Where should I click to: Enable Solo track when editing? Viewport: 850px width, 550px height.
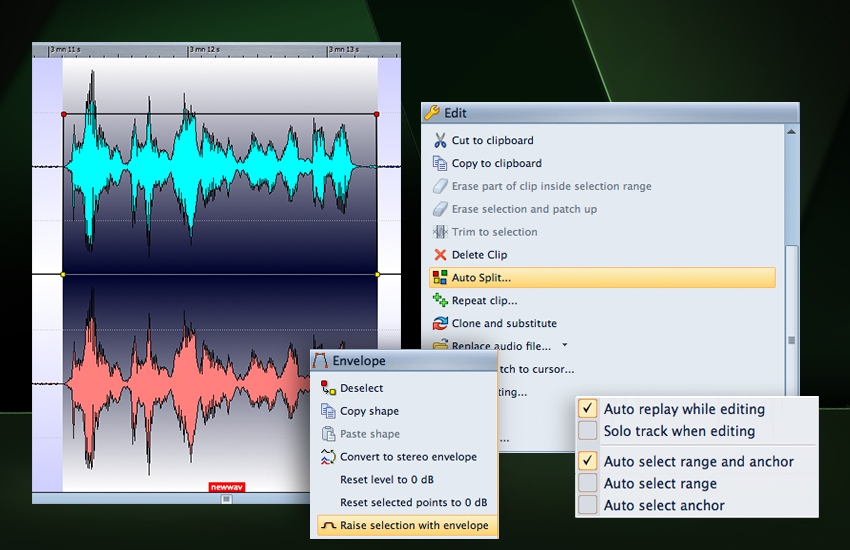588,431
